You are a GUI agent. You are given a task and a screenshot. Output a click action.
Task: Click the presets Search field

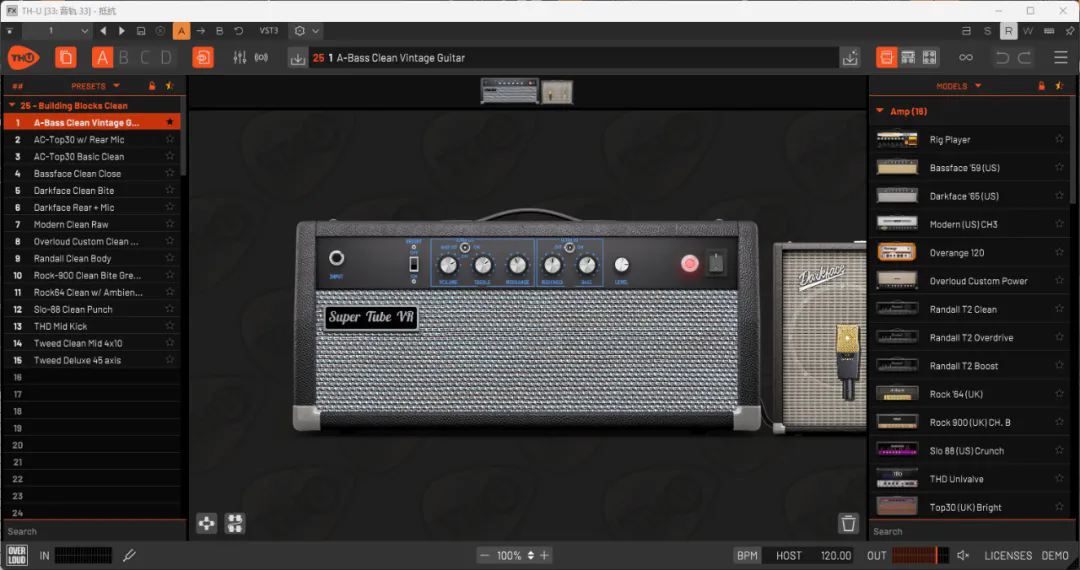pos(93,531)
